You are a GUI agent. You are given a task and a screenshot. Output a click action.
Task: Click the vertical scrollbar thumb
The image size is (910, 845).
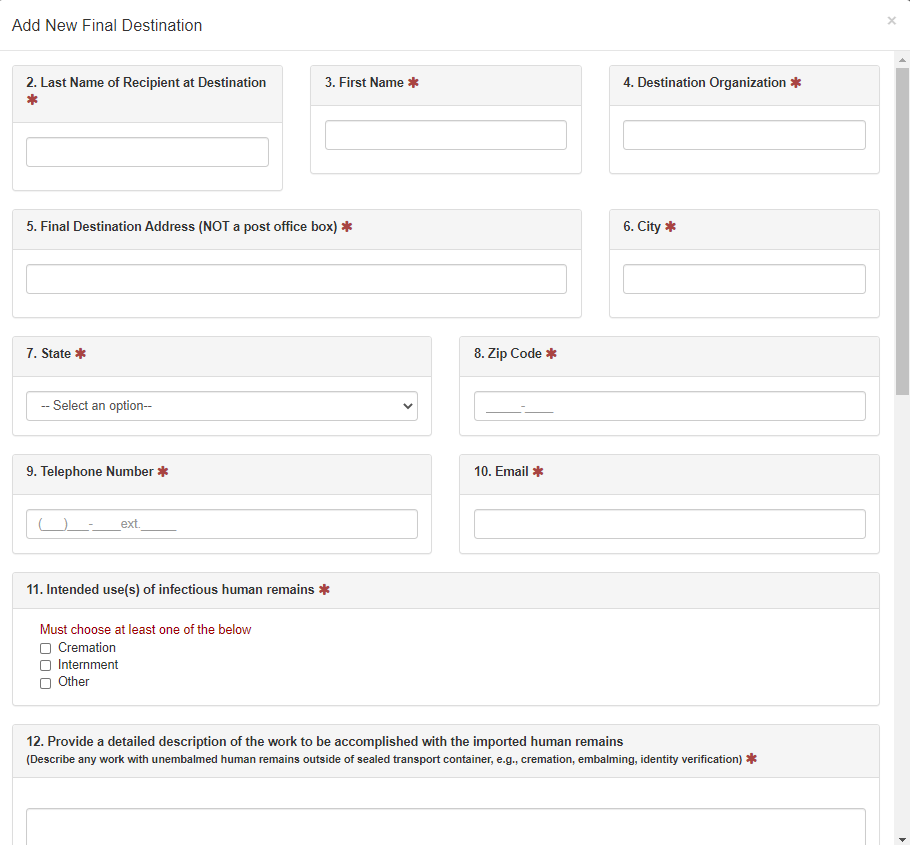click(x=902, y=230)
